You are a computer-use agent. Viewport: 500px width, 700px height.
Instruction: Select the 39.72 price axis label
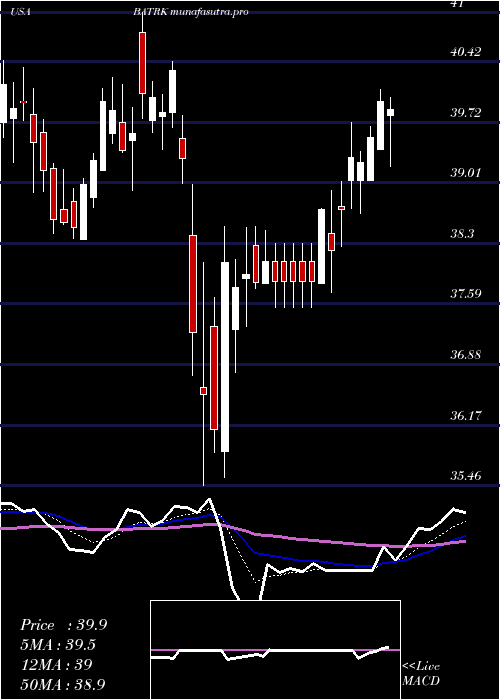pyautogui.click(x=466, y=113)
